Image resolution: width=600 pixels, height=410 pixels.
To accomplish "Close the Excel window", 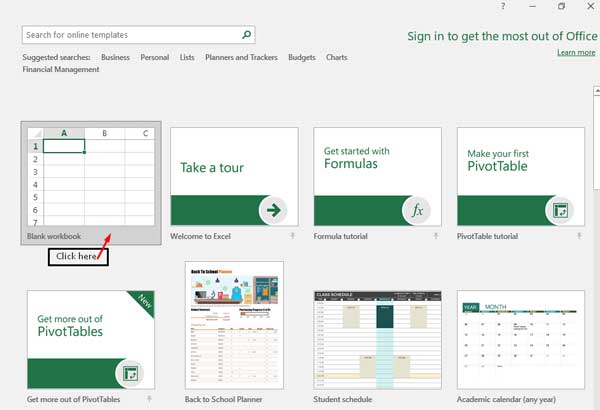I will pyautogui.click(x=590, y=6).
